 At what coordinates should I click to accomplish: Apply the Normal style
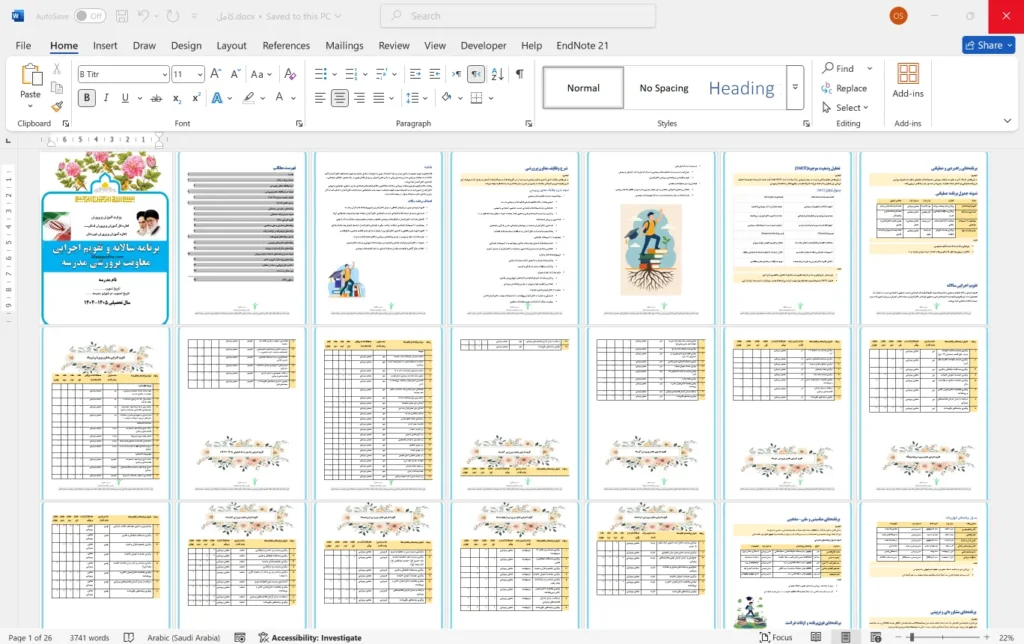point(583,88)
